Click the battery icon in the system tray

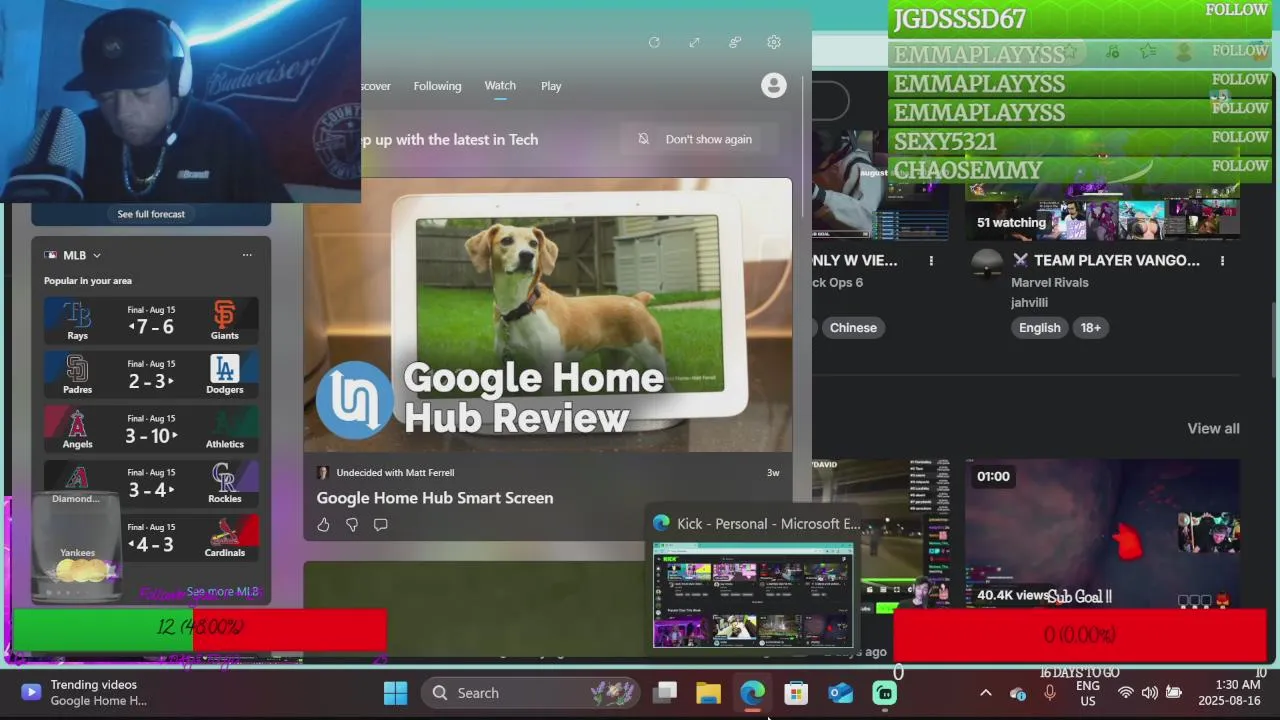[1173, 693]
